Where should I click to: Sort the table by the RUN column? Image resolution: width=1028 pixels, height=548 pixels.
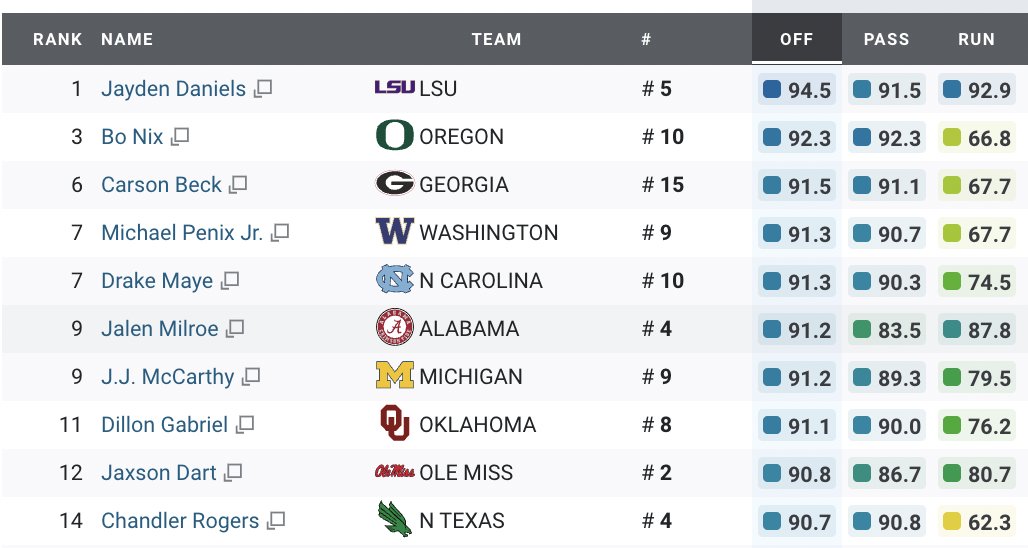click(976, 39)
